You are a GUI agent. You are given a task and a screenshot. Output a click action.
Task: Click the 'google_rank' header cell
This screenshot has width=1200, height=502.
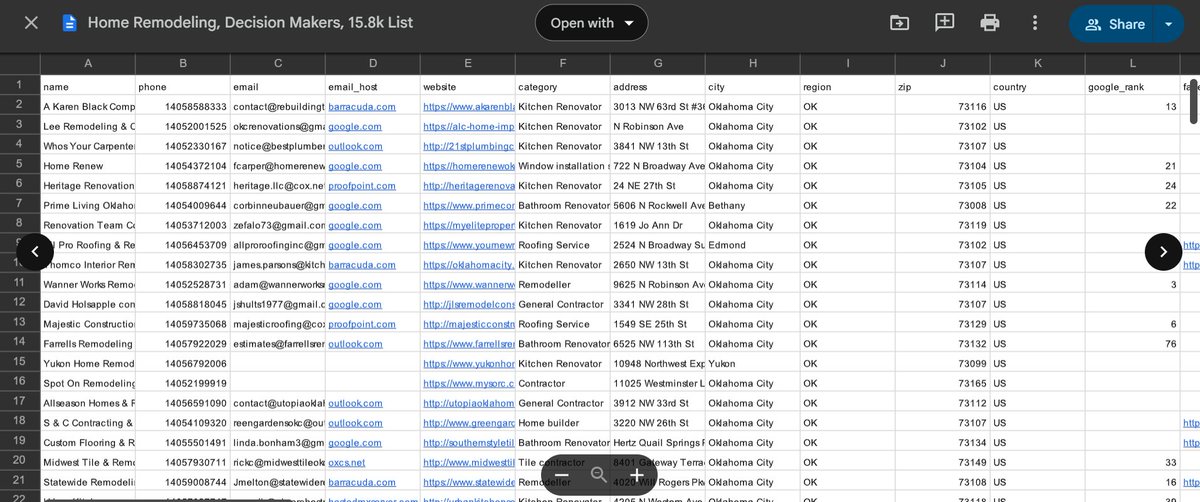tap(1132, 87)
